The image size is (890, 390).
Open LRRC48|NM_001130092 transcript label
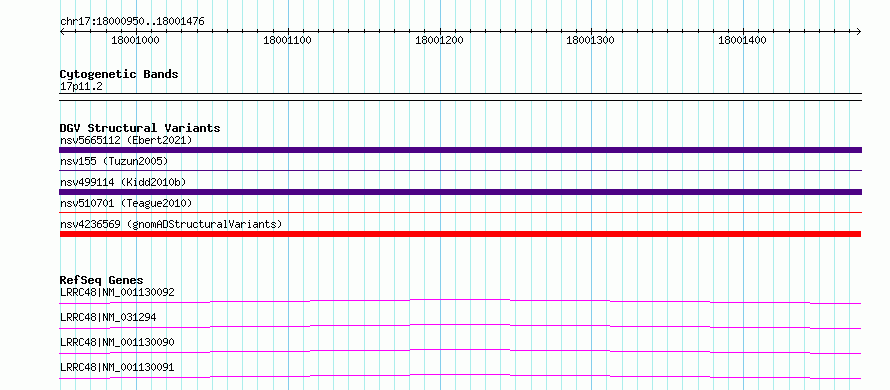(117, 292)
